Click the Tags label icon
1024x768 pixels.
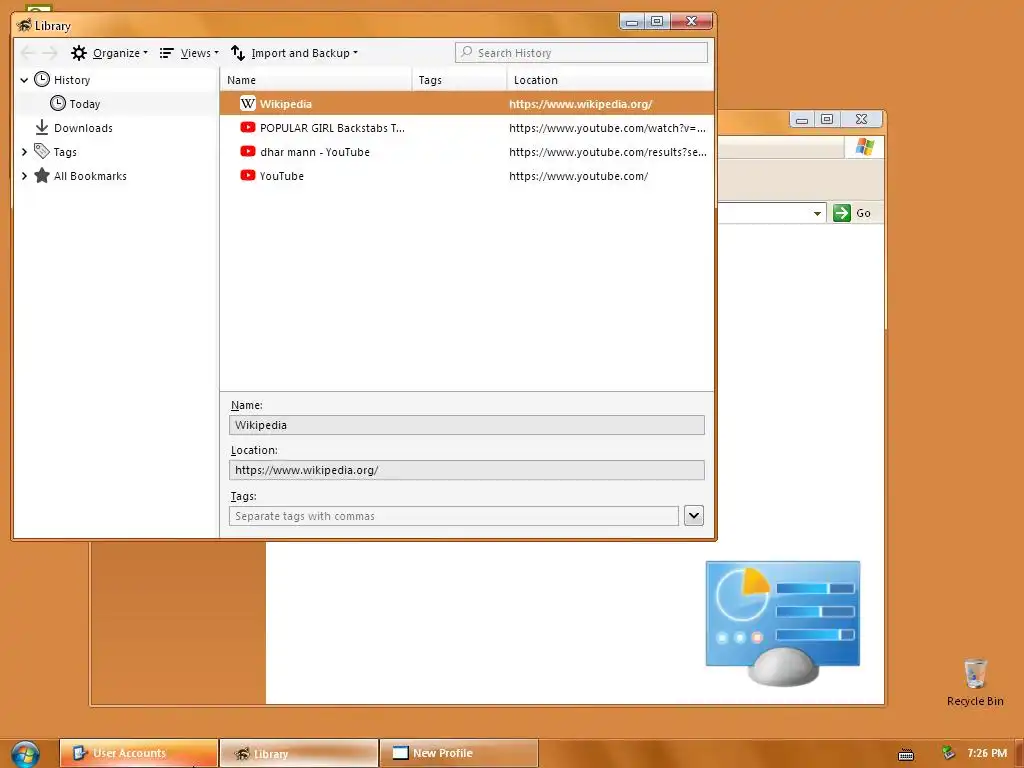(42, 151)
